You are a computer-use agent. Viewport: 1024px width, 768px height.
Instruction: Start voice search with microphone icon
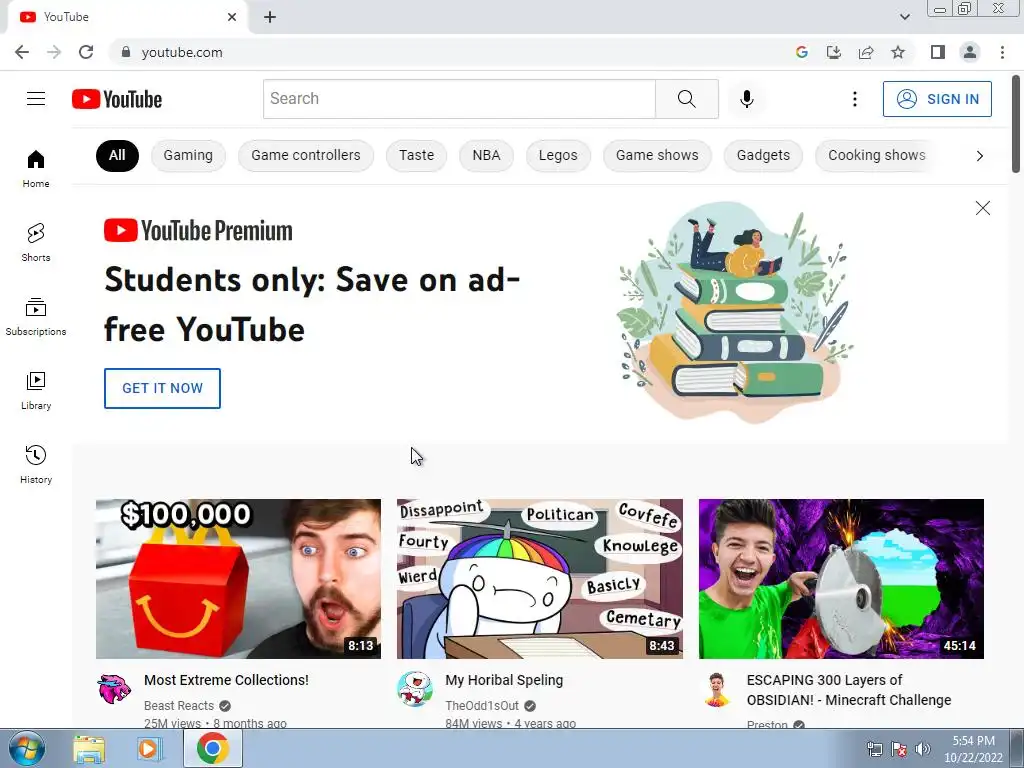click(746, 99)
